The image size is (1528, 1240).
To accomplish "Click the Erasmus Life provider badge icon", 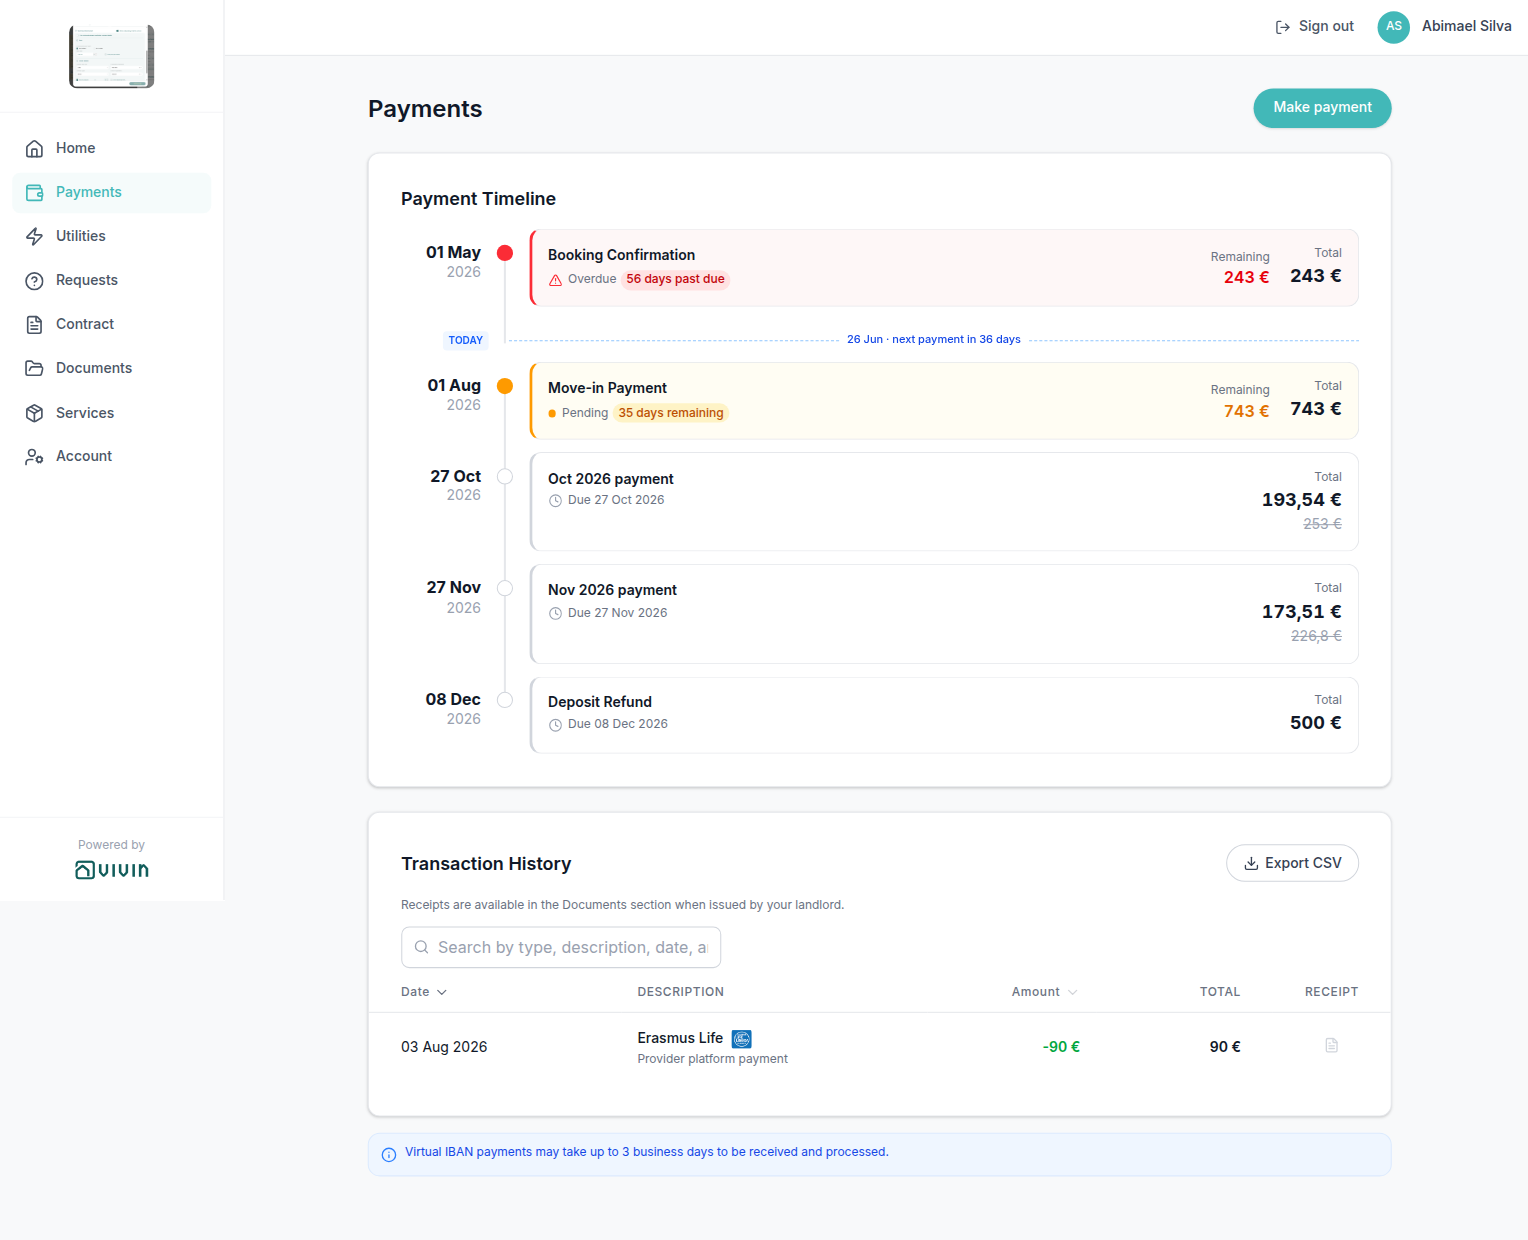I will click(741, 1039).
